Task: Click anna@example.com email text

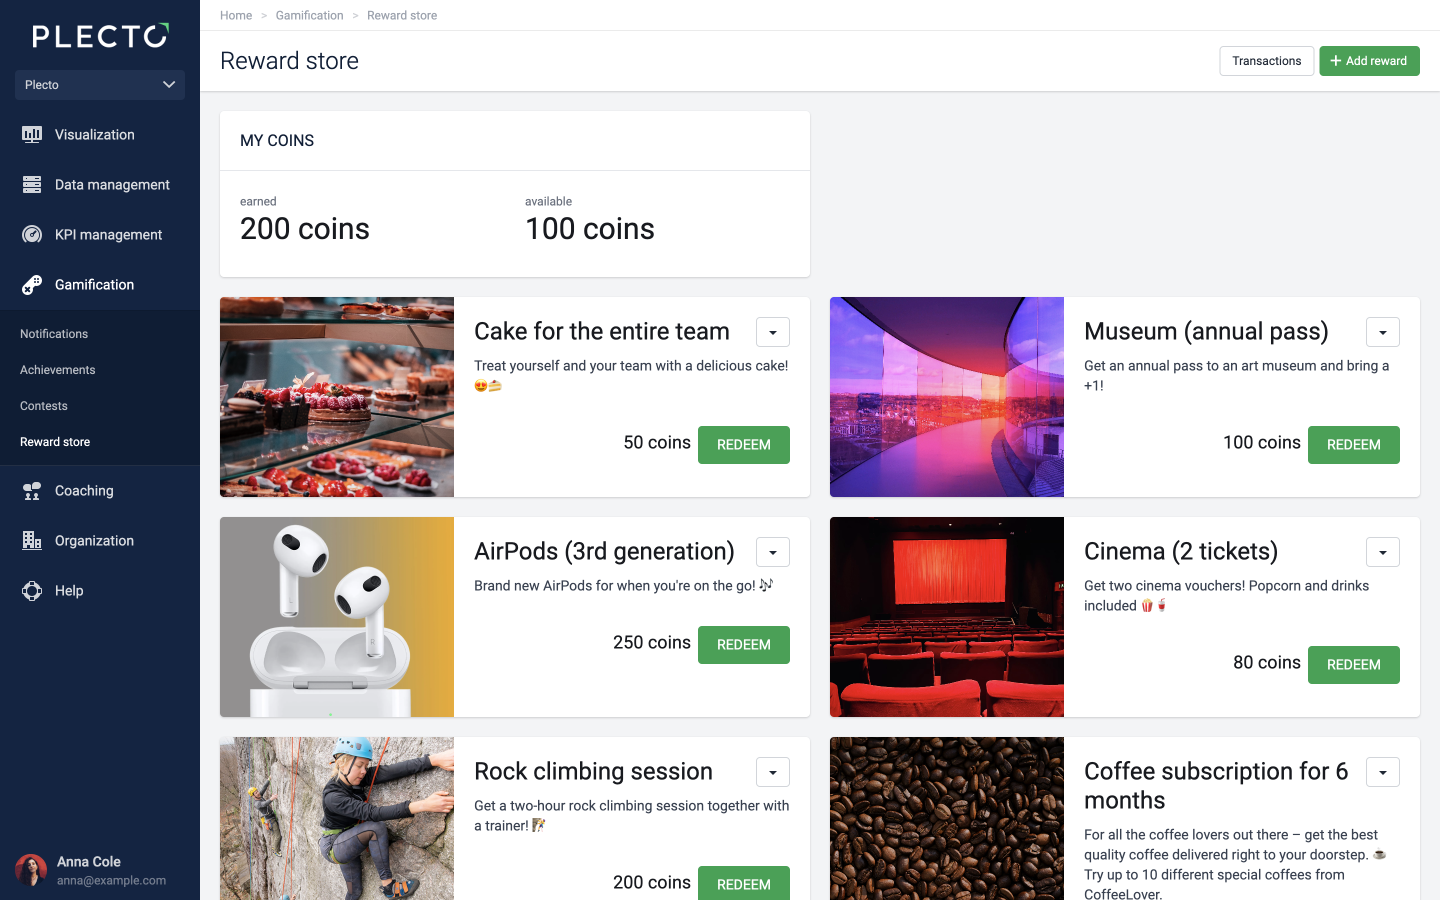Action: [111, 881]
